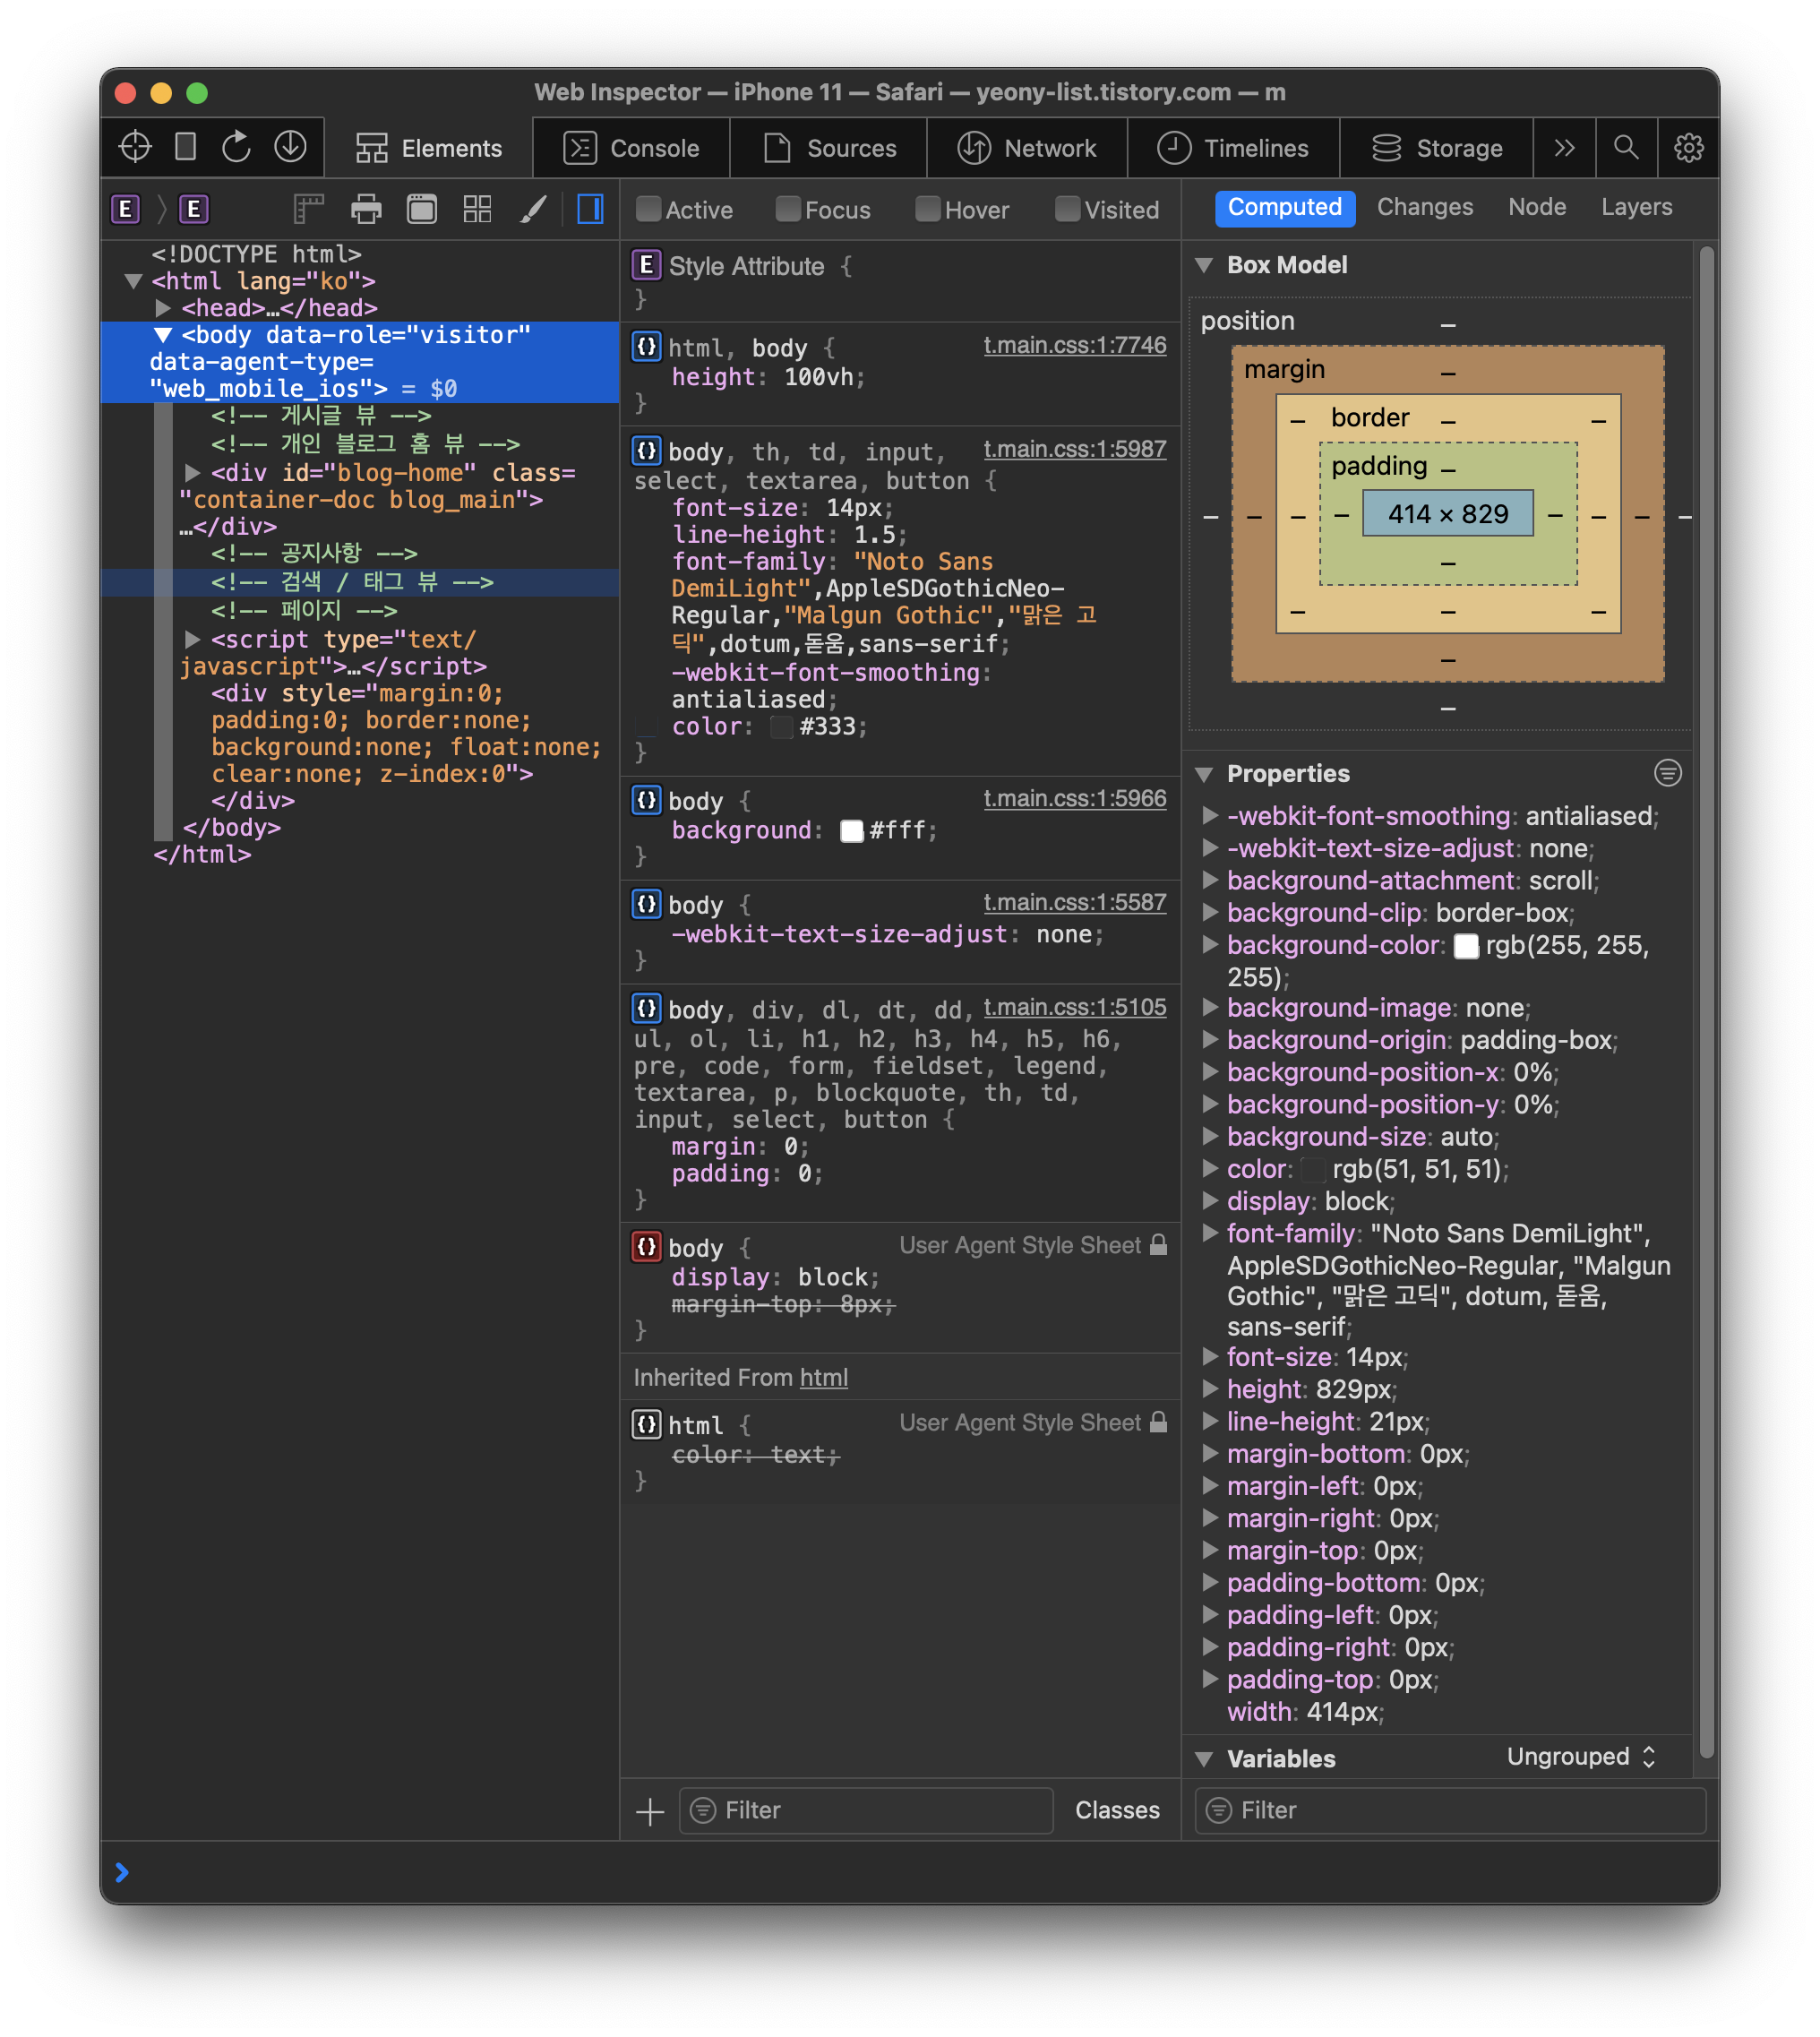The image size is (1820, 2037).
Task: Open the Changes sidebar tab
Action: click(1424, 207)
